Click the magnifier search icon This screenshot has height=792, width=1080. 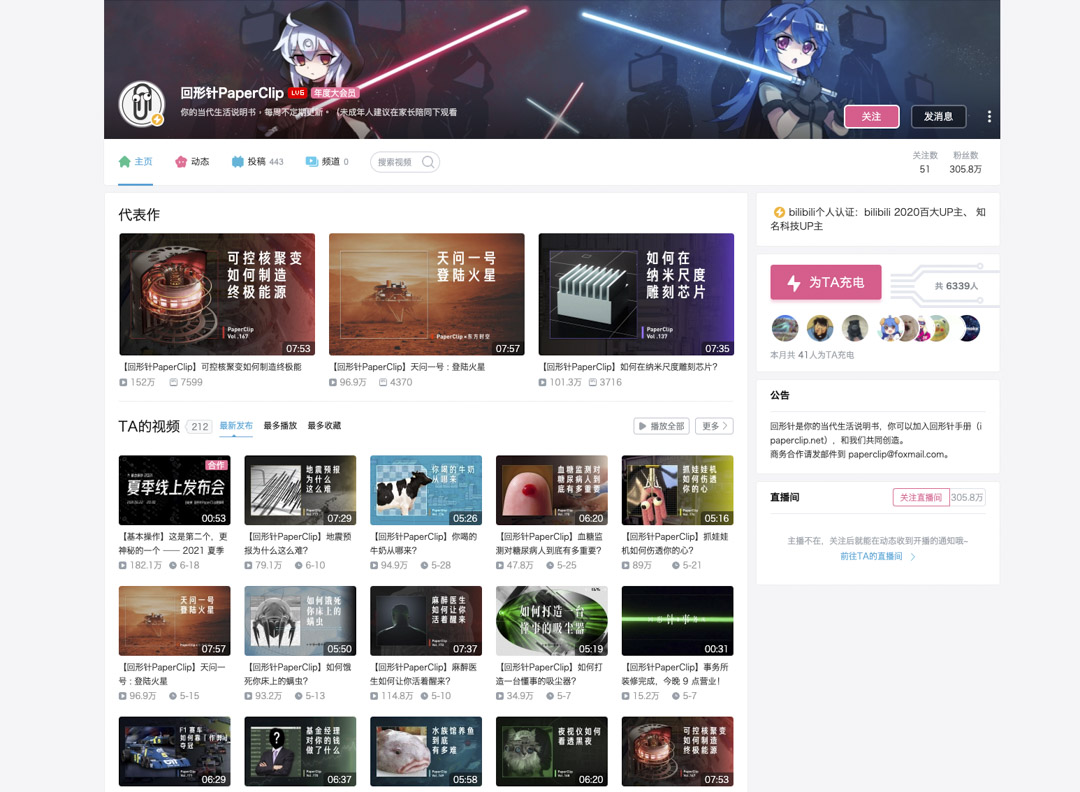(428, 162)
